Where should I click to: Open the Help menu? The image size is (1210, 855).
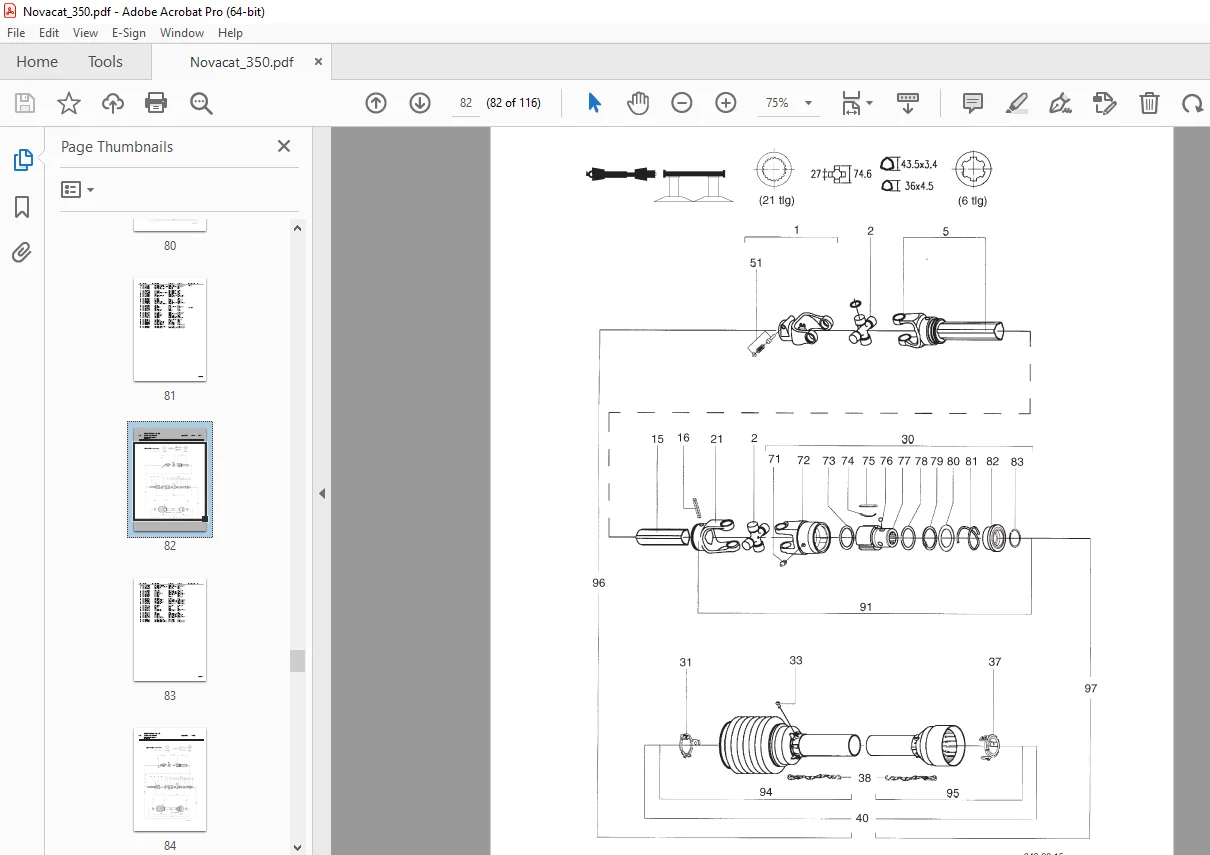click(230, 33)
